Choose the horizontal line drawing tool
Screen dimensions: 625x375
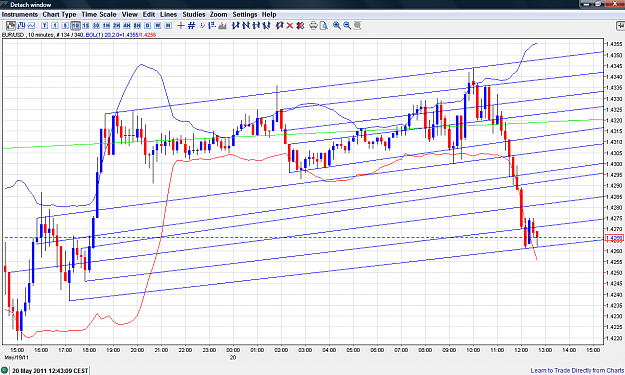pos(256,26)
